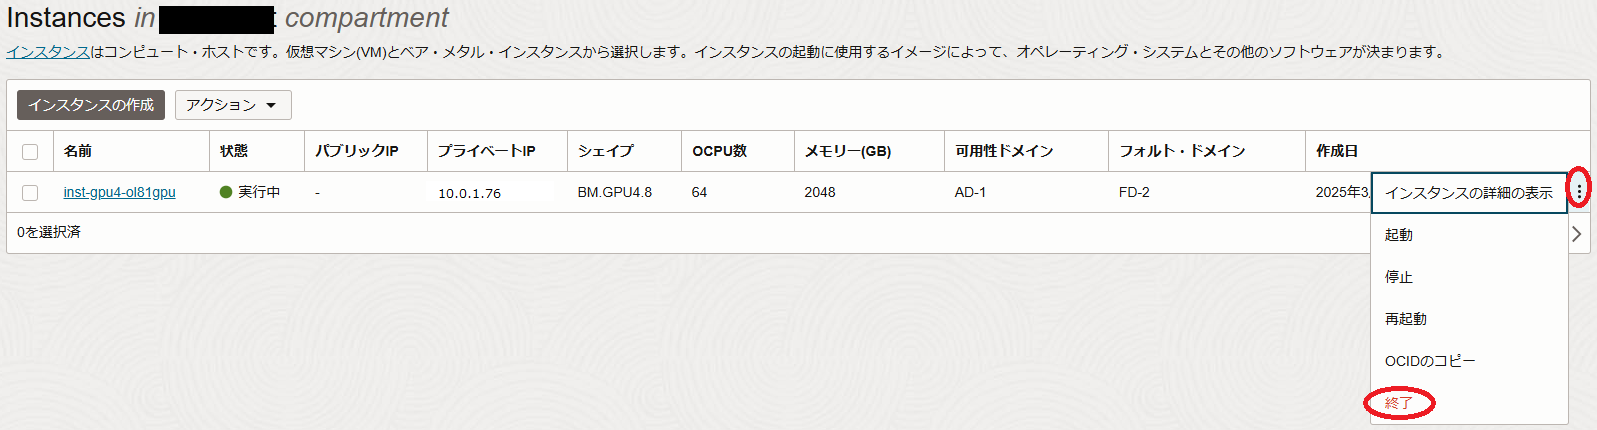Click the 可用性ドメイン column header
This screenshot has width=1597, height=430.
[1004, 151]
